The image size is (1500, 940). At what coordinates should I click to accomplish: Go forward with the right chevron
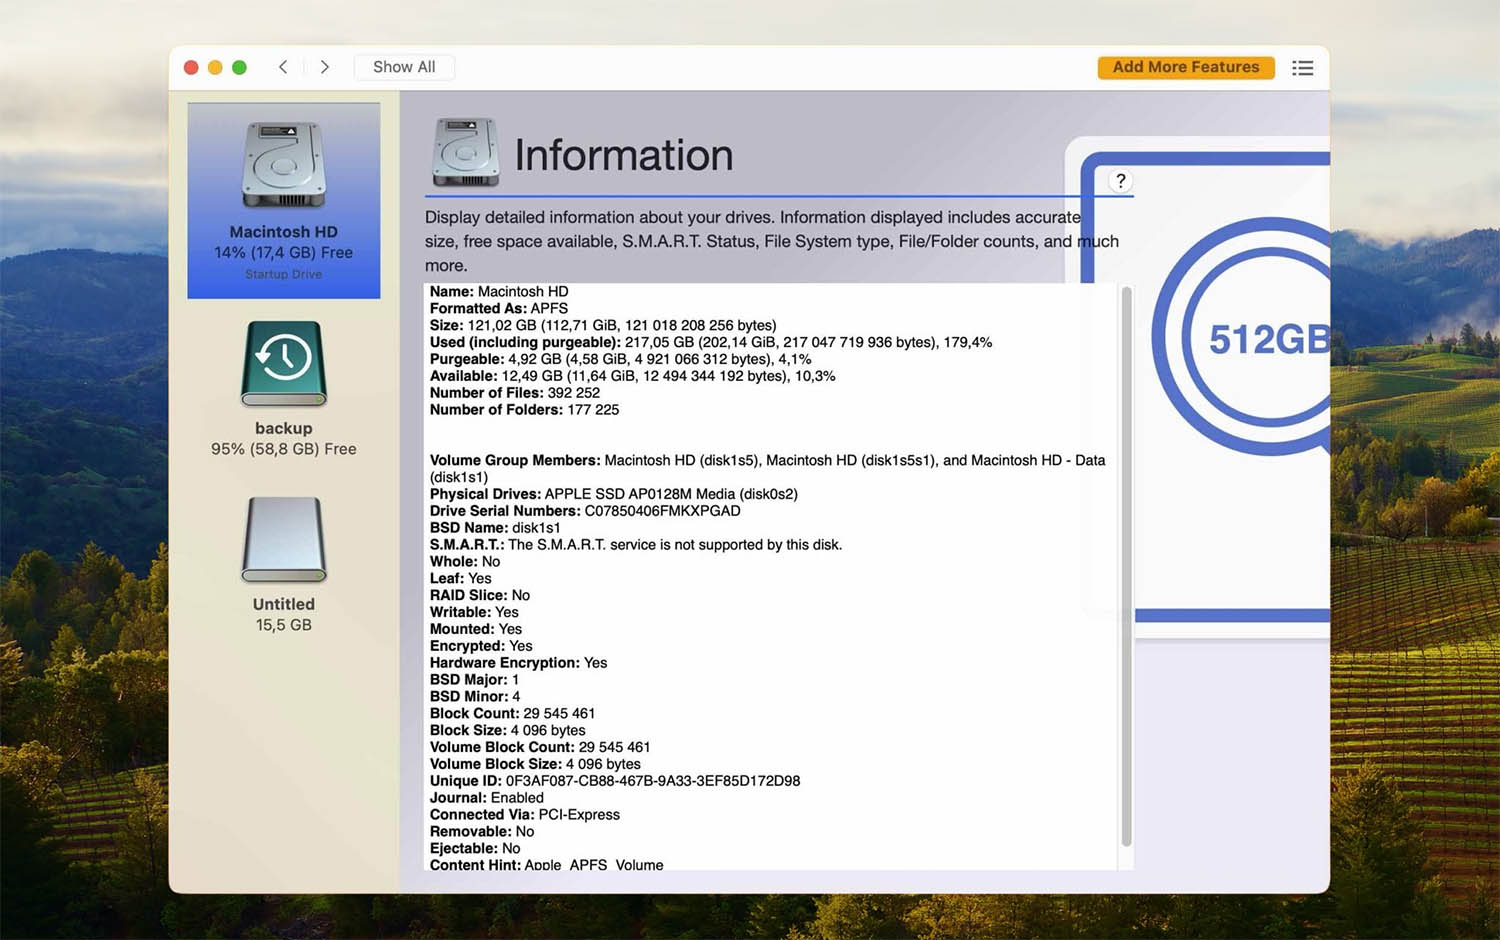[324, 67]
